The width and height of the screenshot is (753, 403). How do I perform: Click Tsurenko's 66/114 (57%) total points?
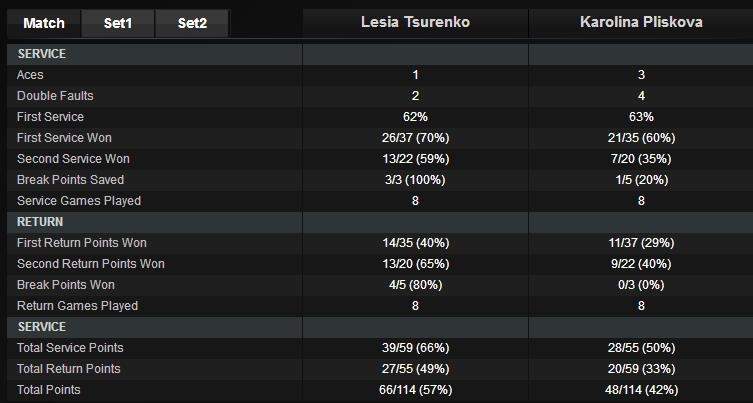coord(414,390)
